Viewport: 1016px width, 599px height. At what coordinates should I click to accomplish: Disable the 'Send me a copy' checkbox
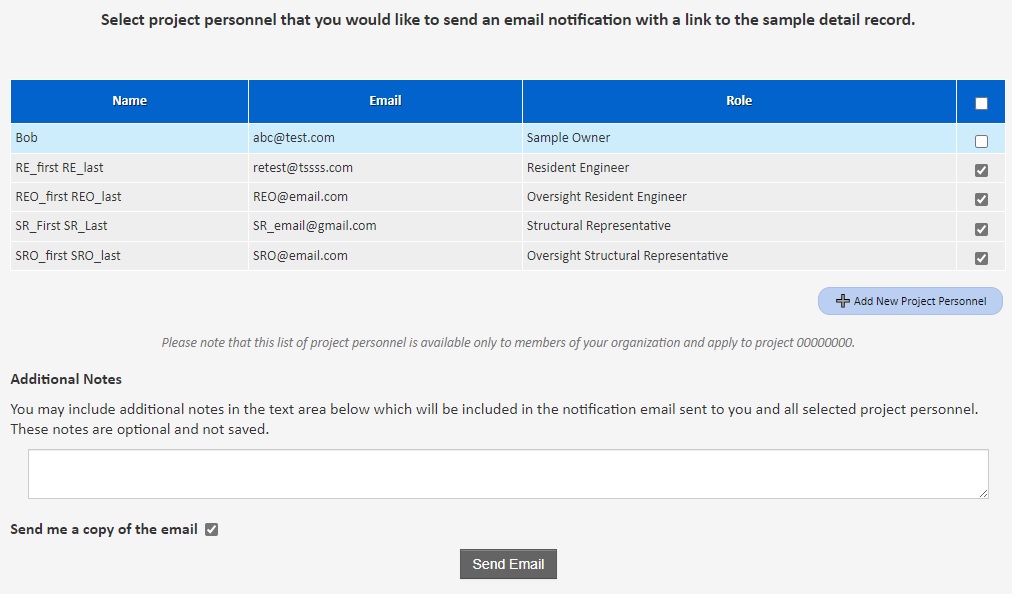point(211,530)
